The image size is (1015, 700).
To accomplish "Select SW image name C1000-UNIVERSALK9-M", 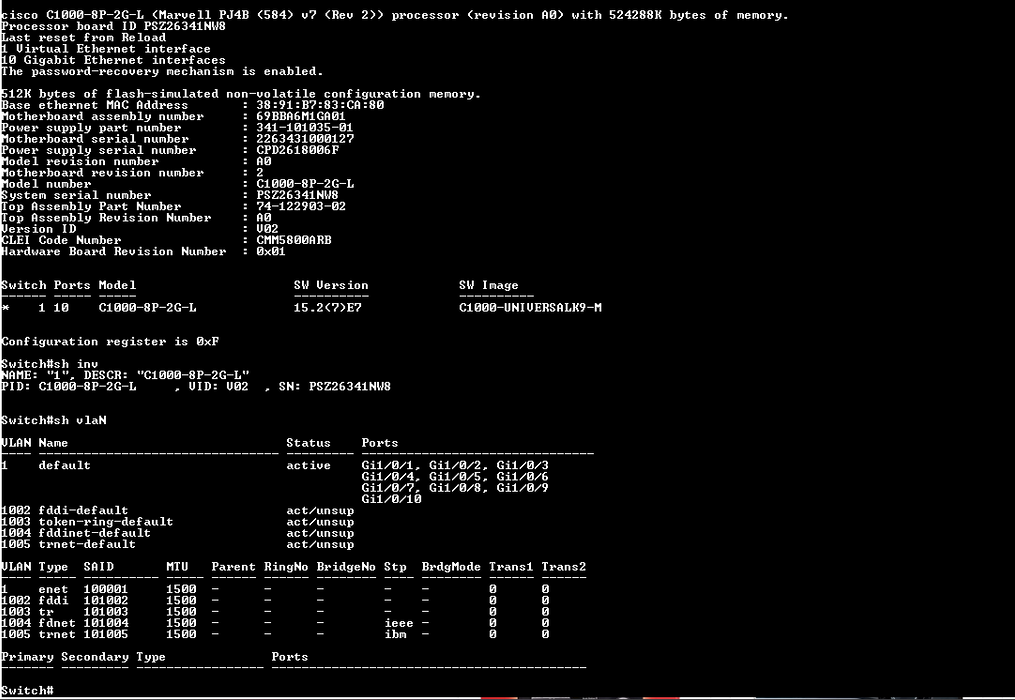I will click(x=530, y=308).
